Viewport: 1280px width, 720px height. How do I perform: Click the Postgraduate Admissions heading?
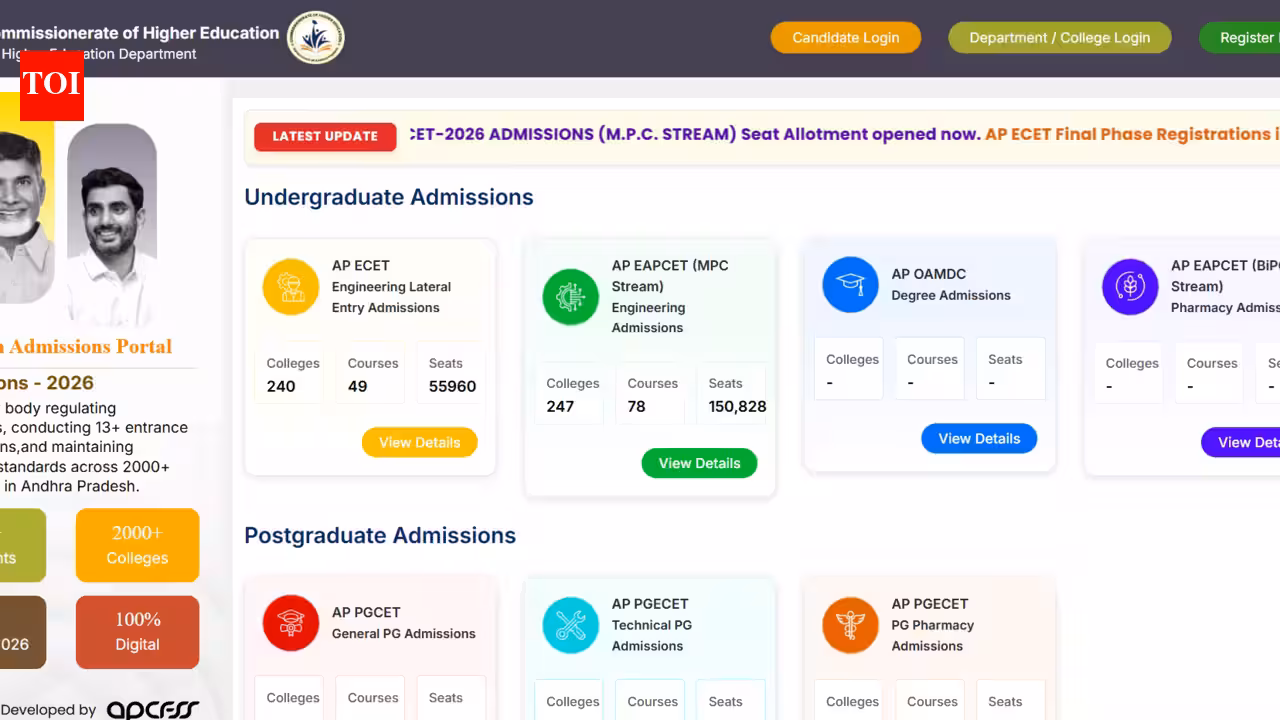click(380, 535)
